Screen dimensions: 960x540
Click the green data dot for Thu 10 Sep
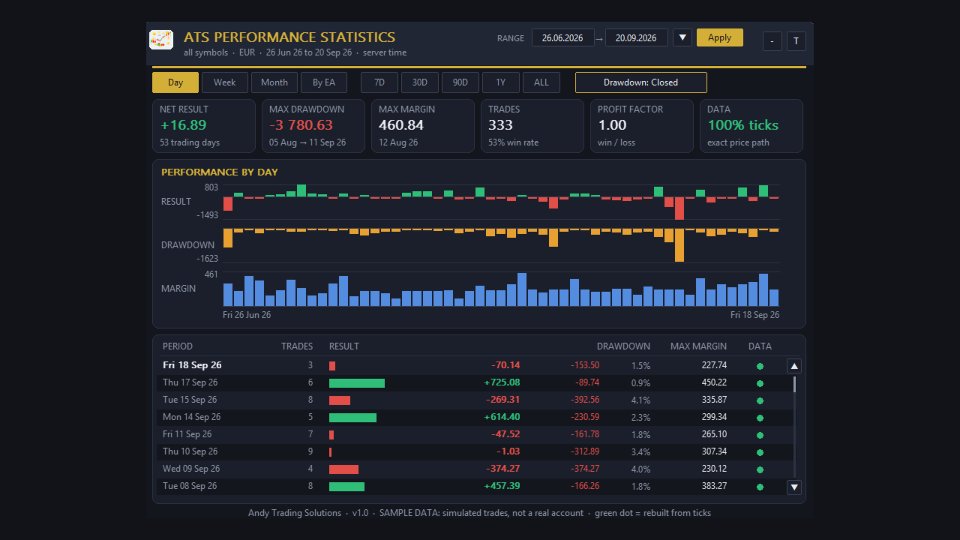[x=760, y=452]
